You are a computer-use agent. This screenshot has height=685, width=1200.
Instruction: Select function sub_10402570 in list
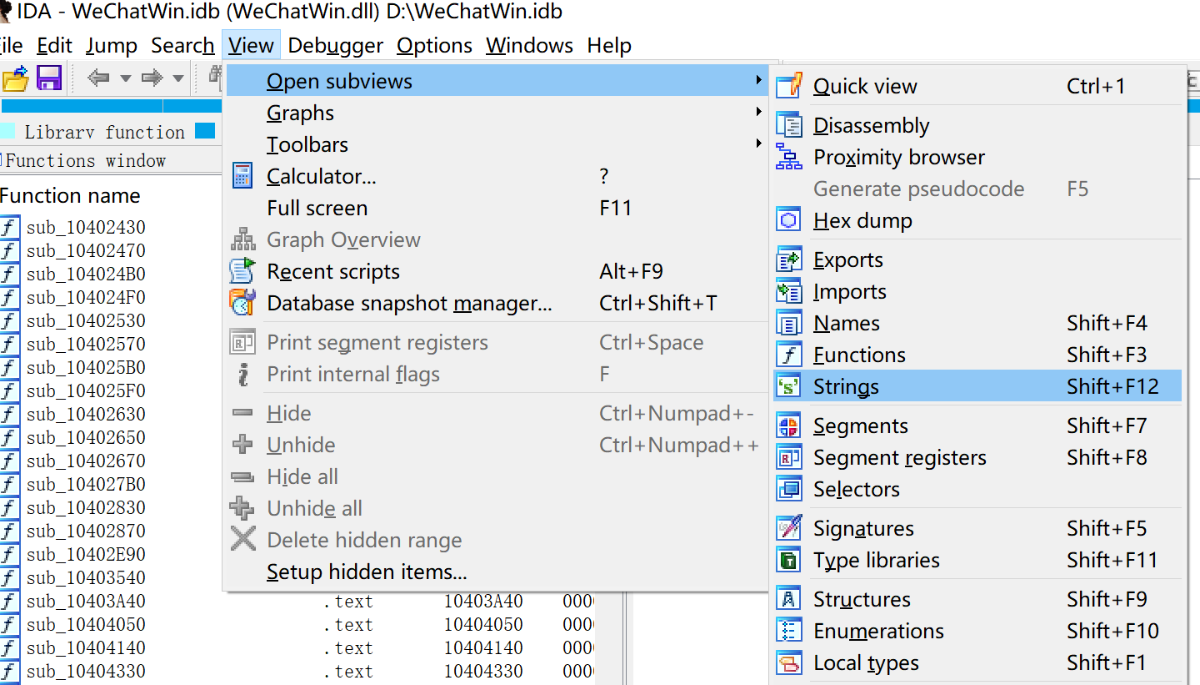click(x=86, y=344)
